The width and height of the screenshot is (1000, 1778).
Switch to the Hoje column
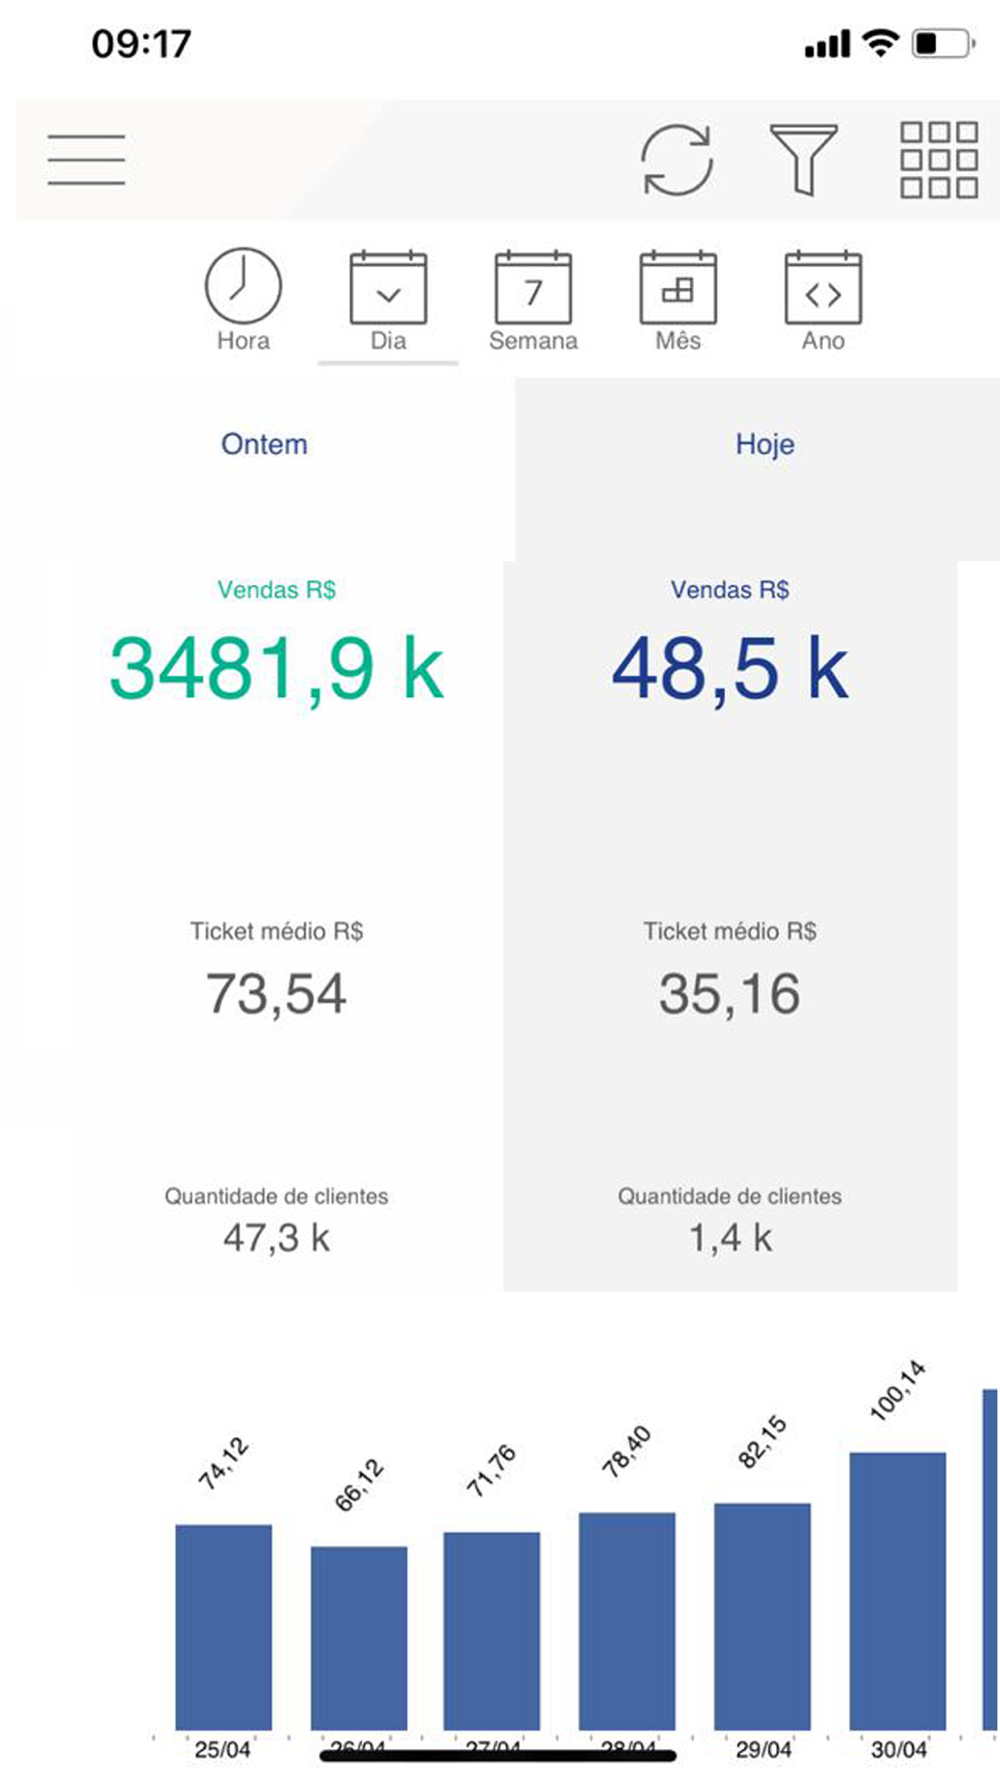click(x=765, y=444)
